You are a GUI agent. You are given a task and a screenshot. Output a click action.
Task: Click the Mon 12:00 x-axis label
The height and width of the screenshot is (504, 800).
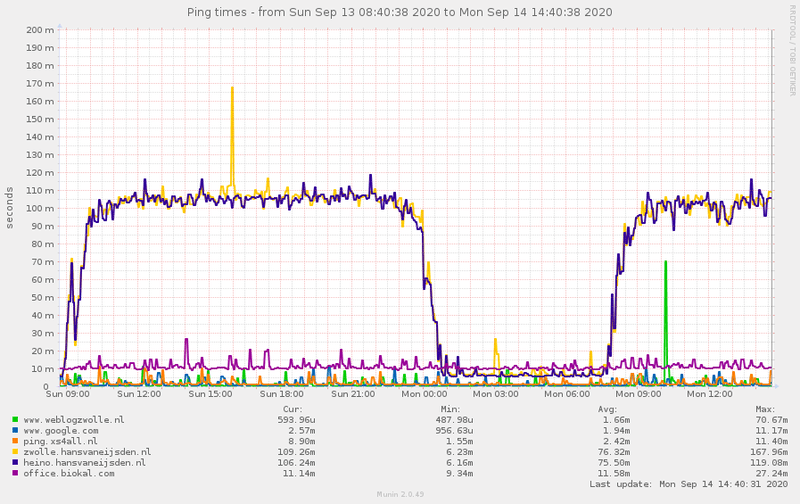click(710, 394)
